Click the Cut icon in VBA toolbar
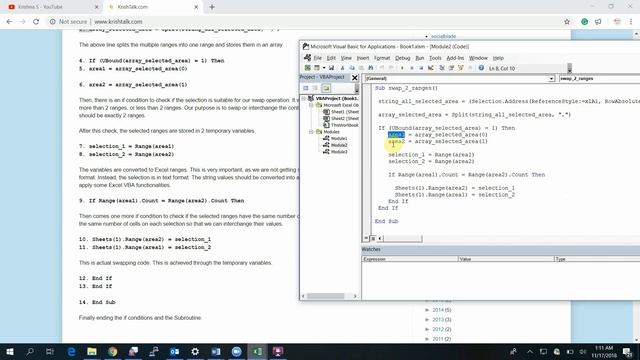 click(x=342, y=68)
